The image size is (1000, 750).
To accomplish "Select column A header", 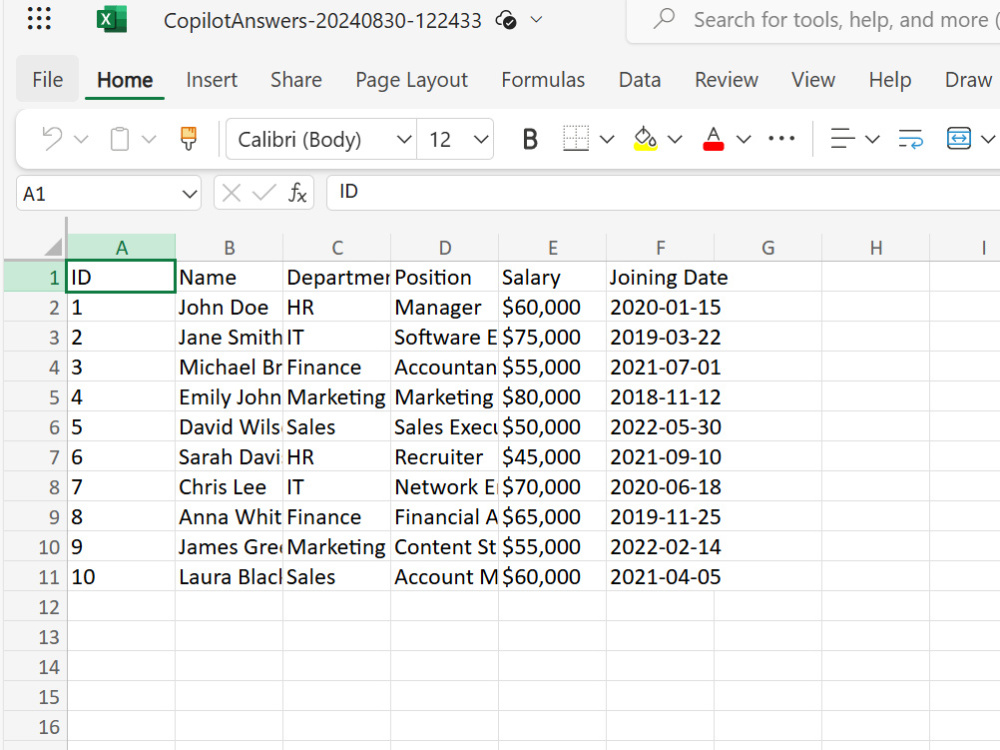I will [121, 247].
